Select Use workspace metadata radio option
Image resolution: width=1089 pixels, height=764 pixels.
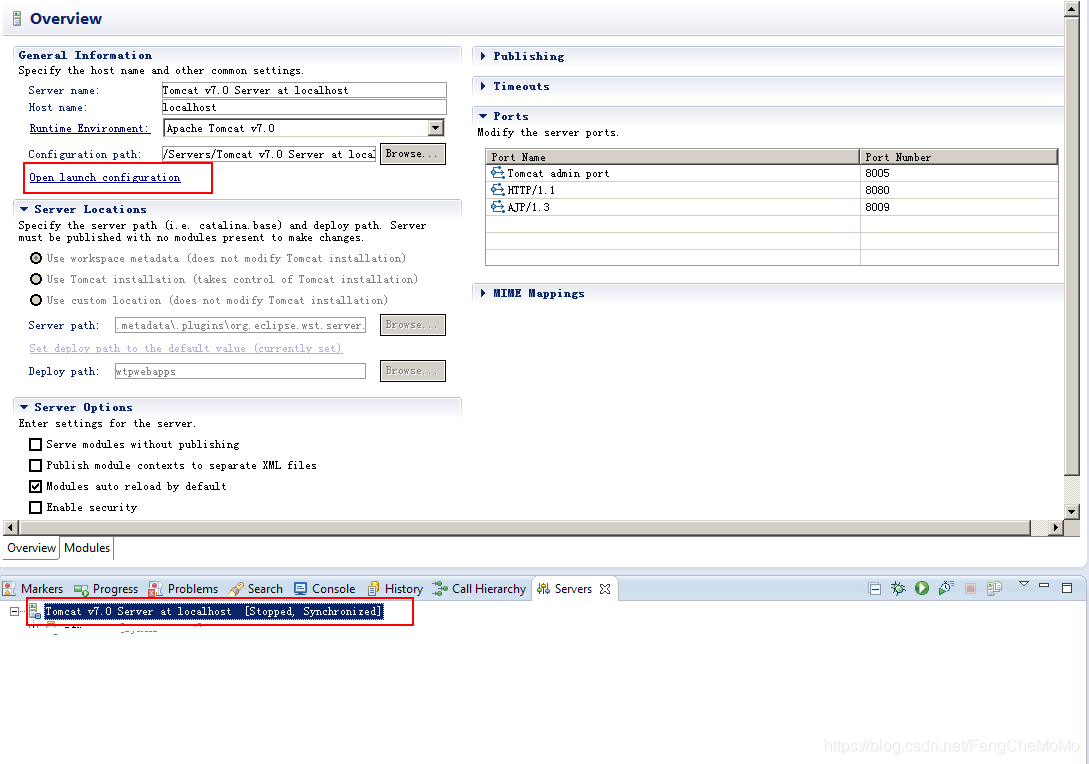(x=36, y=258)
